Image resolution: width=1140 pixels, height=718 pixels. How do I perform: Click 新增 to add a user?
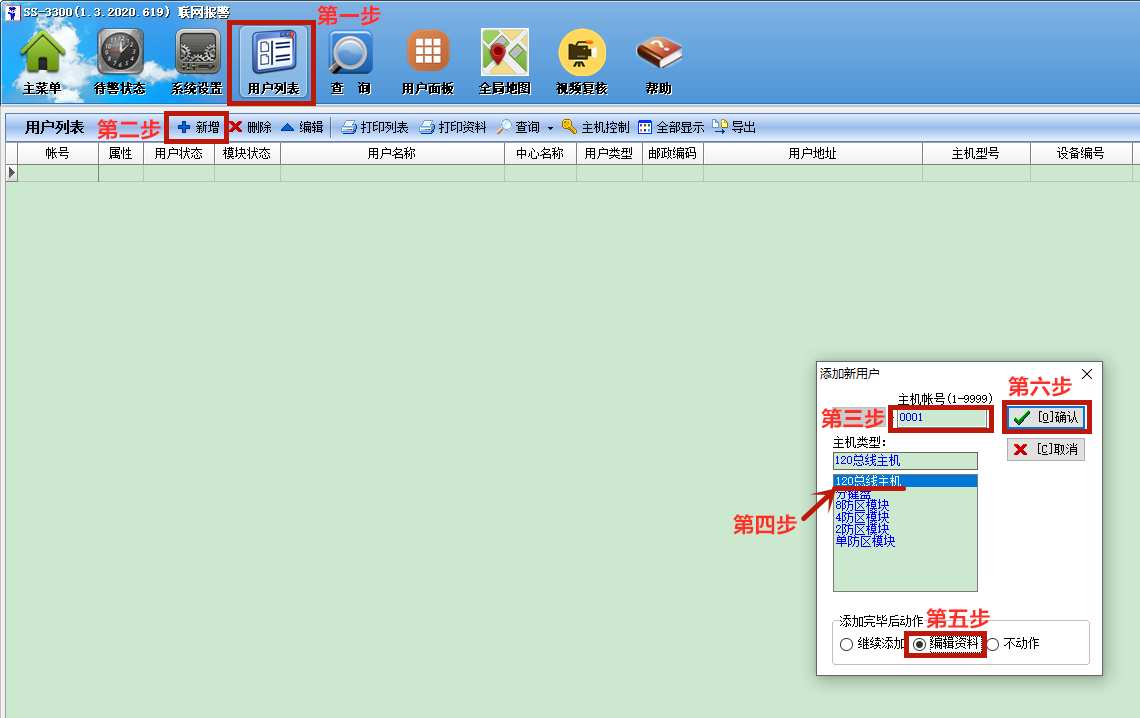(x=198, y=127)
